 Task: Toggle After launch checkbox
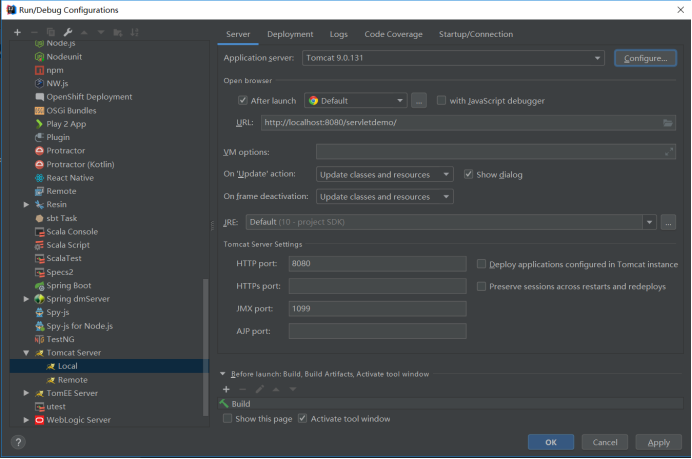point(243,100)
